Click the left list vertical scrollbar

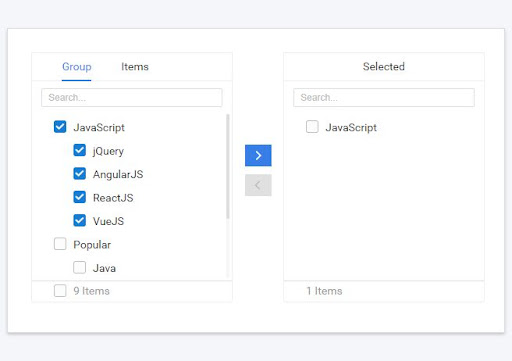(228, 166)
